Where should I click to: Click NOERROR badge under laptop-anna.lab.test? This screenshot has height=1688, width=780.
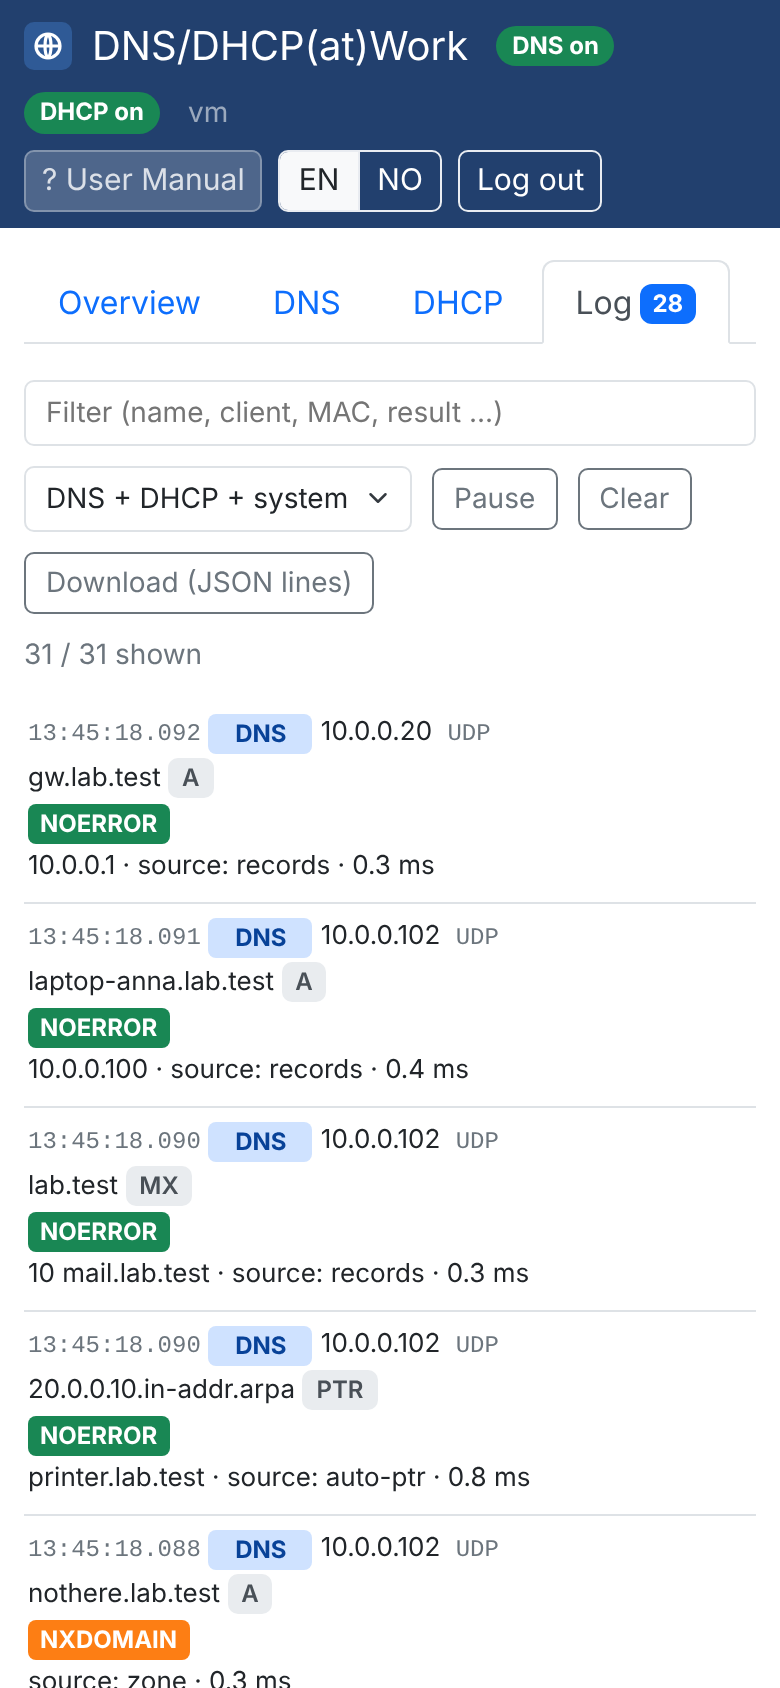pyautogui.click(x=99, y=1028)
